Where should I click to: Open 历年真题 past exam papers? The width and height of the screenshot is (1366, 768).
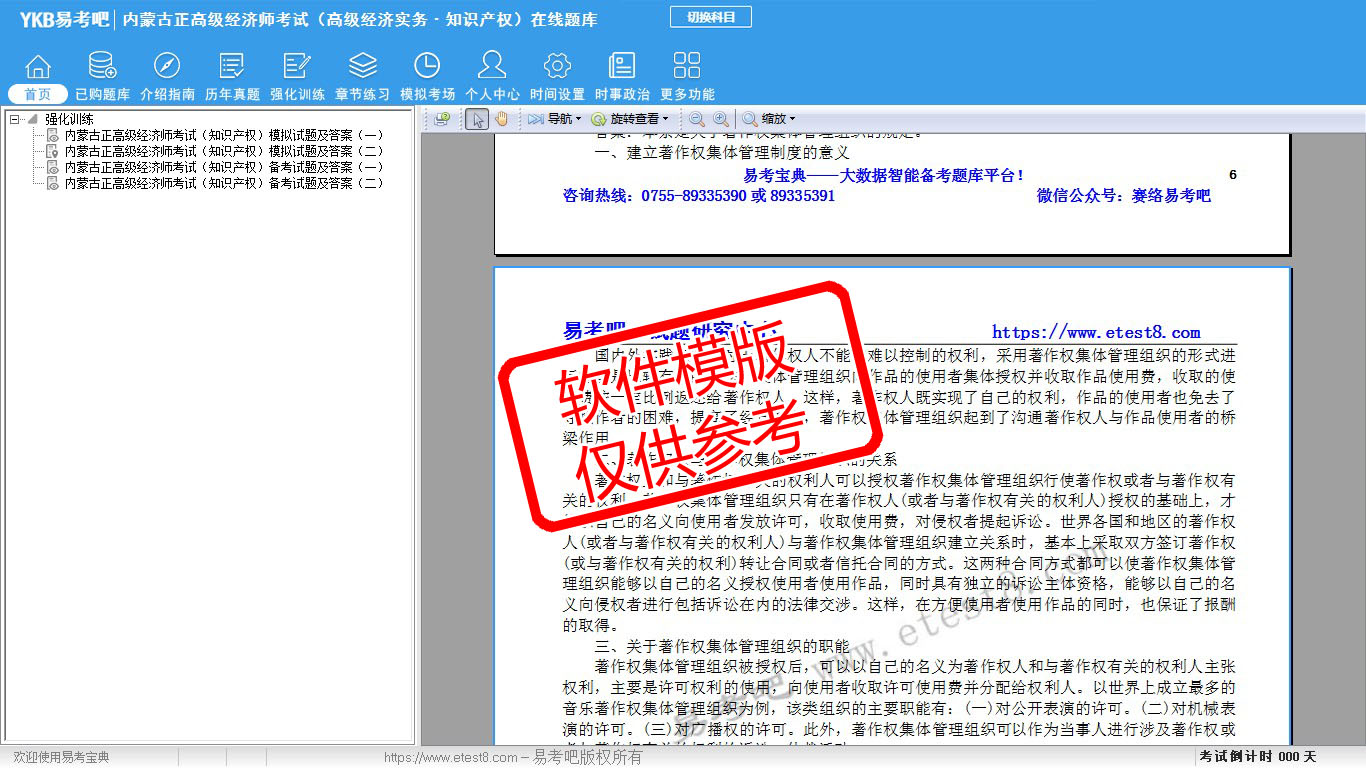(x=232, y=79)
